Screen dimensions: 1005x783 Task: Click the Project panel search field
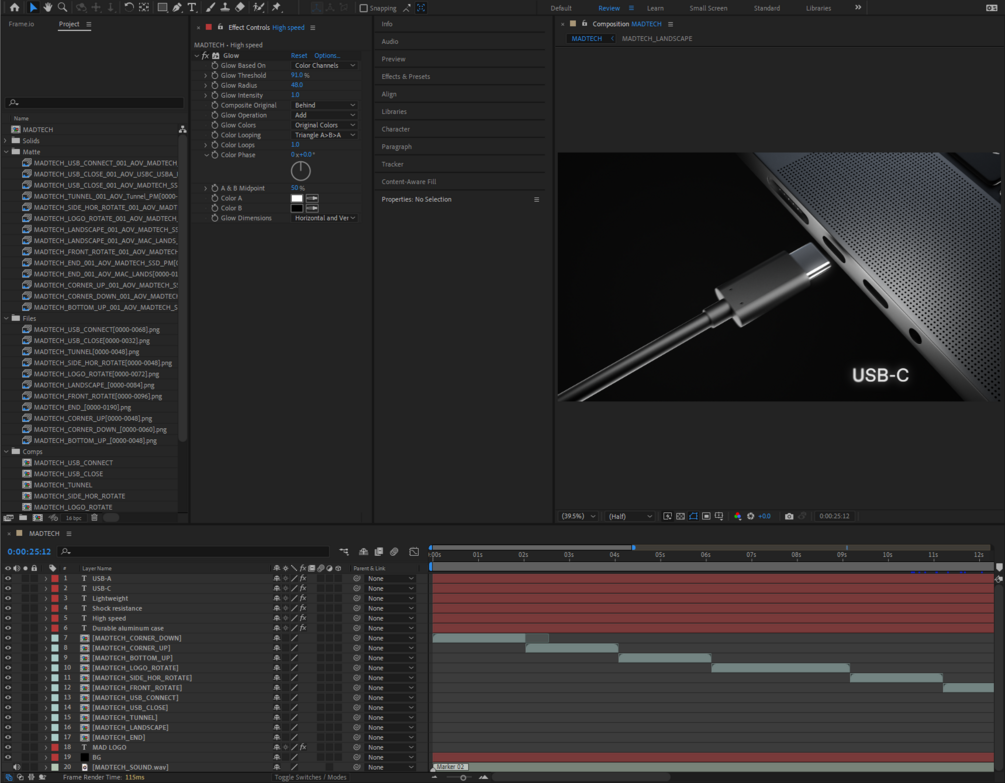(x=95, y=103)
